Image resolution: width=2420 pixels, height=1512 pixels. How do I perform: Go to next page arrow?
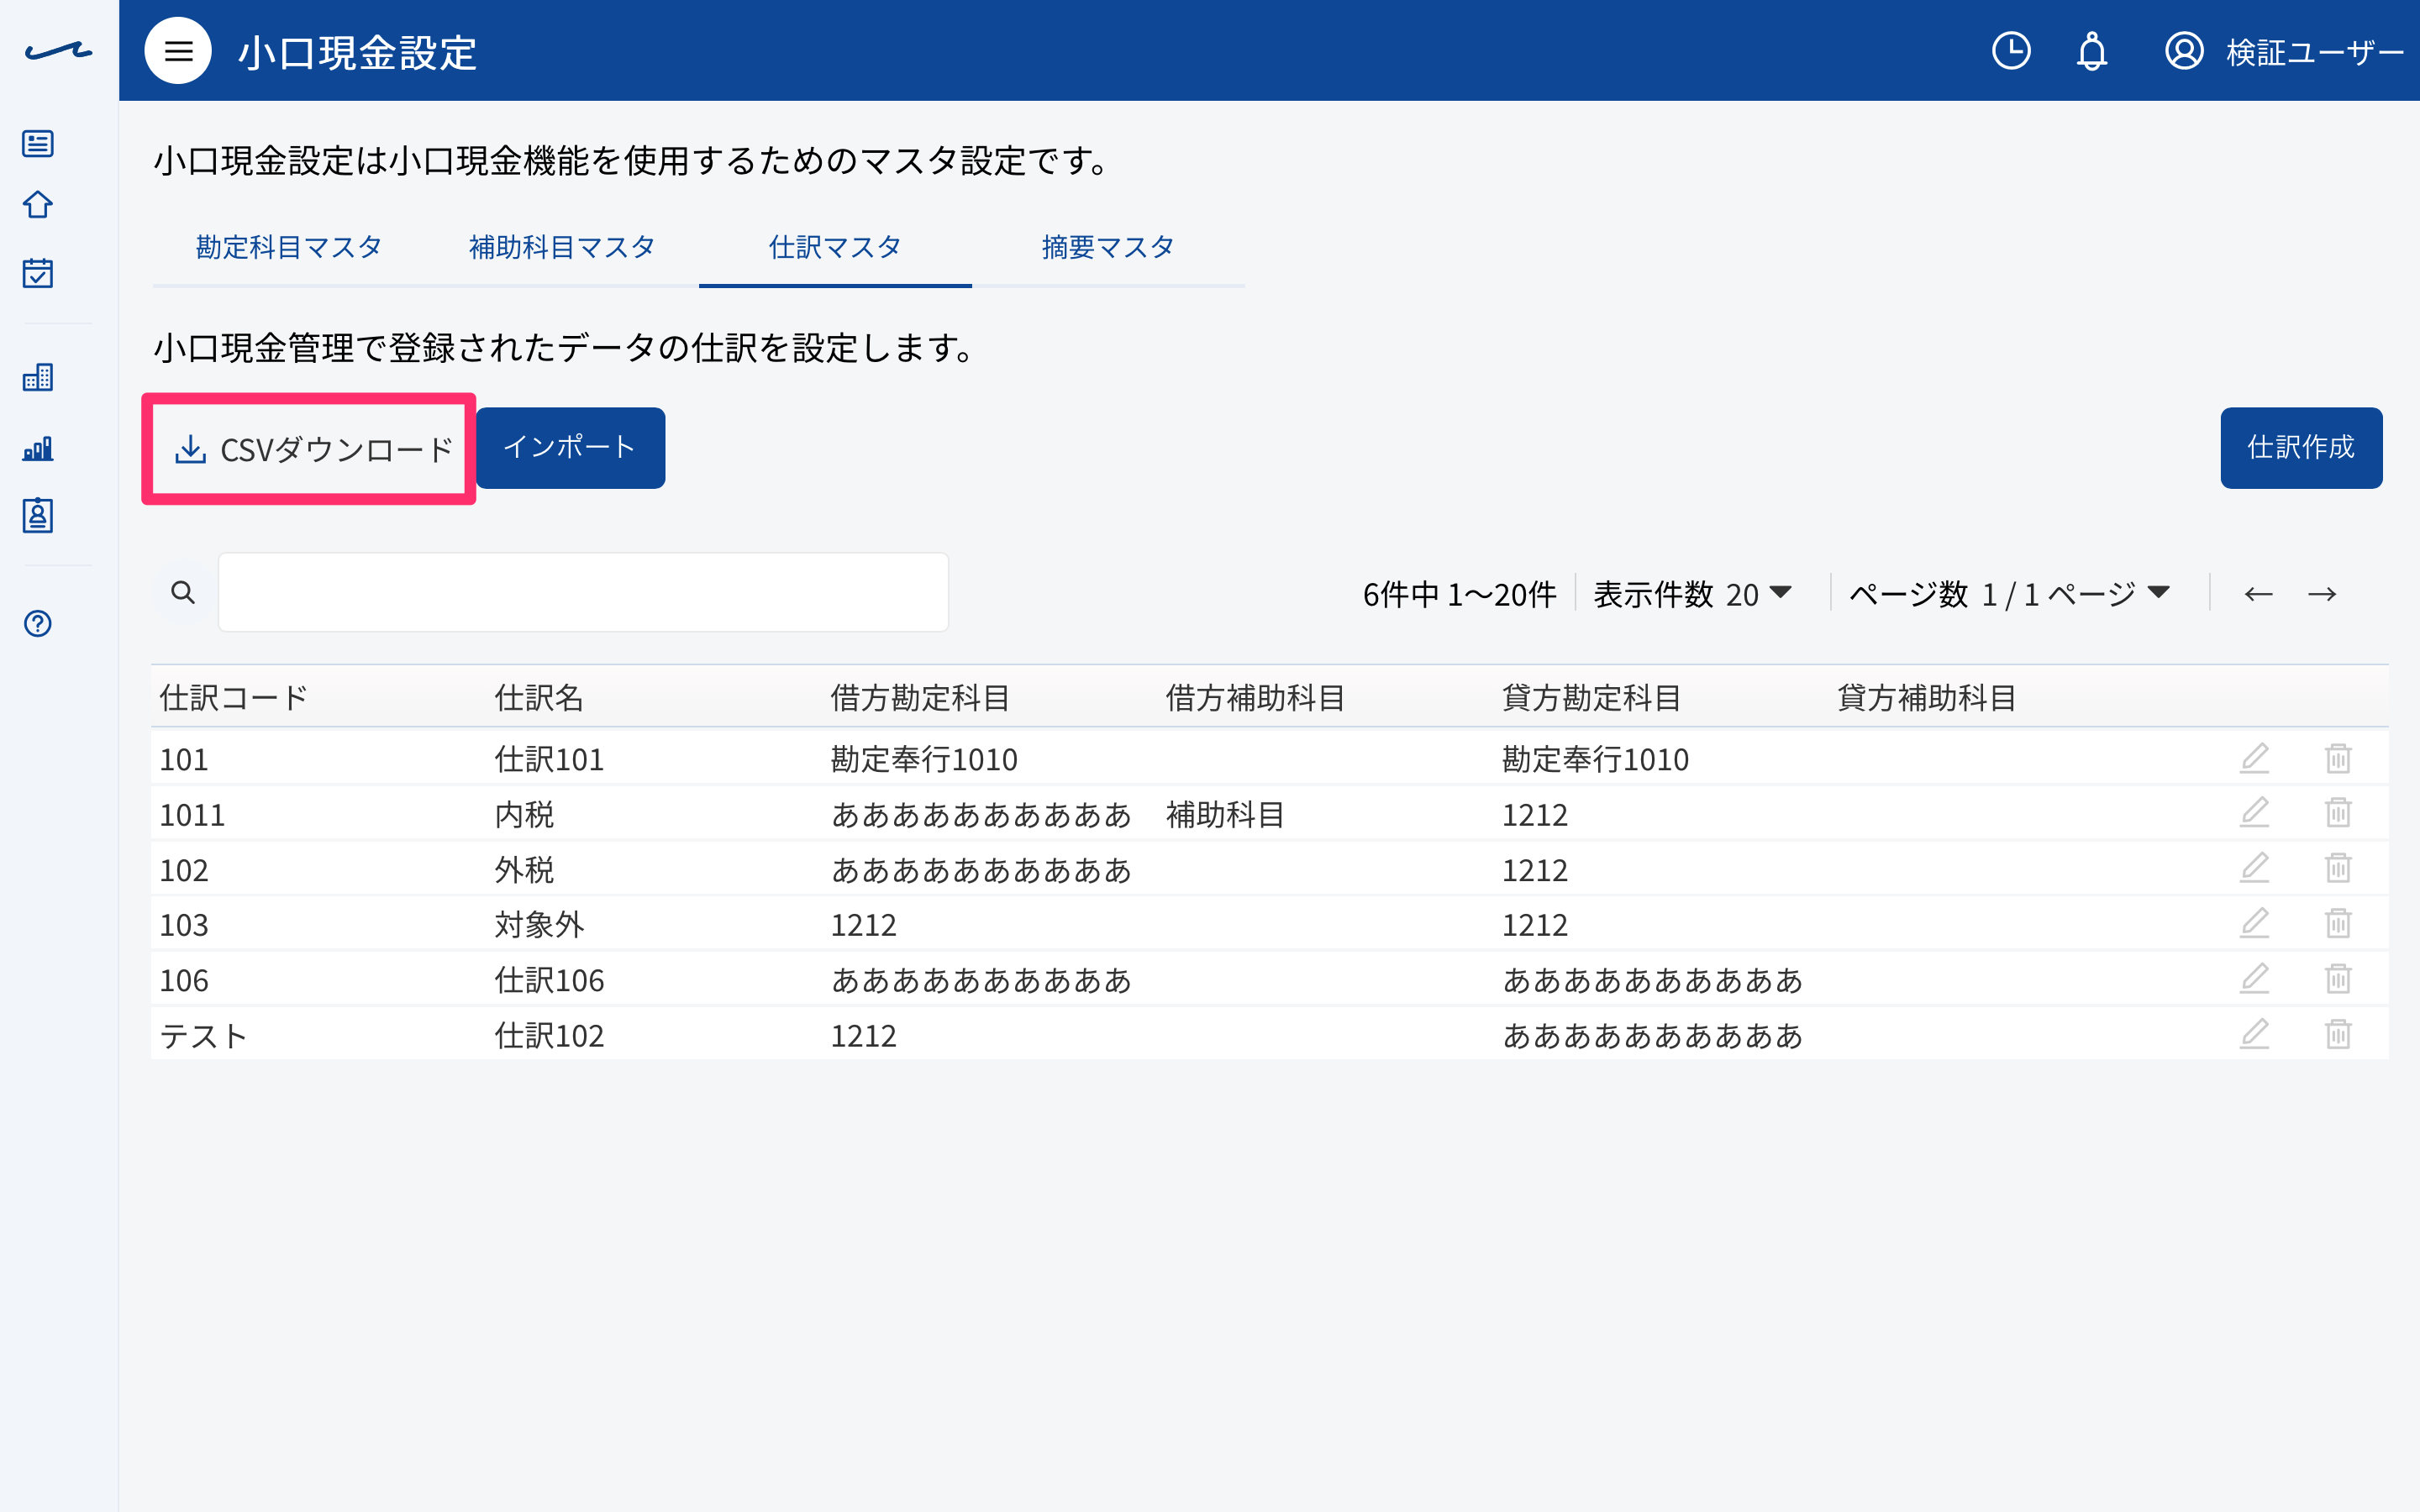coord(2322,594)
